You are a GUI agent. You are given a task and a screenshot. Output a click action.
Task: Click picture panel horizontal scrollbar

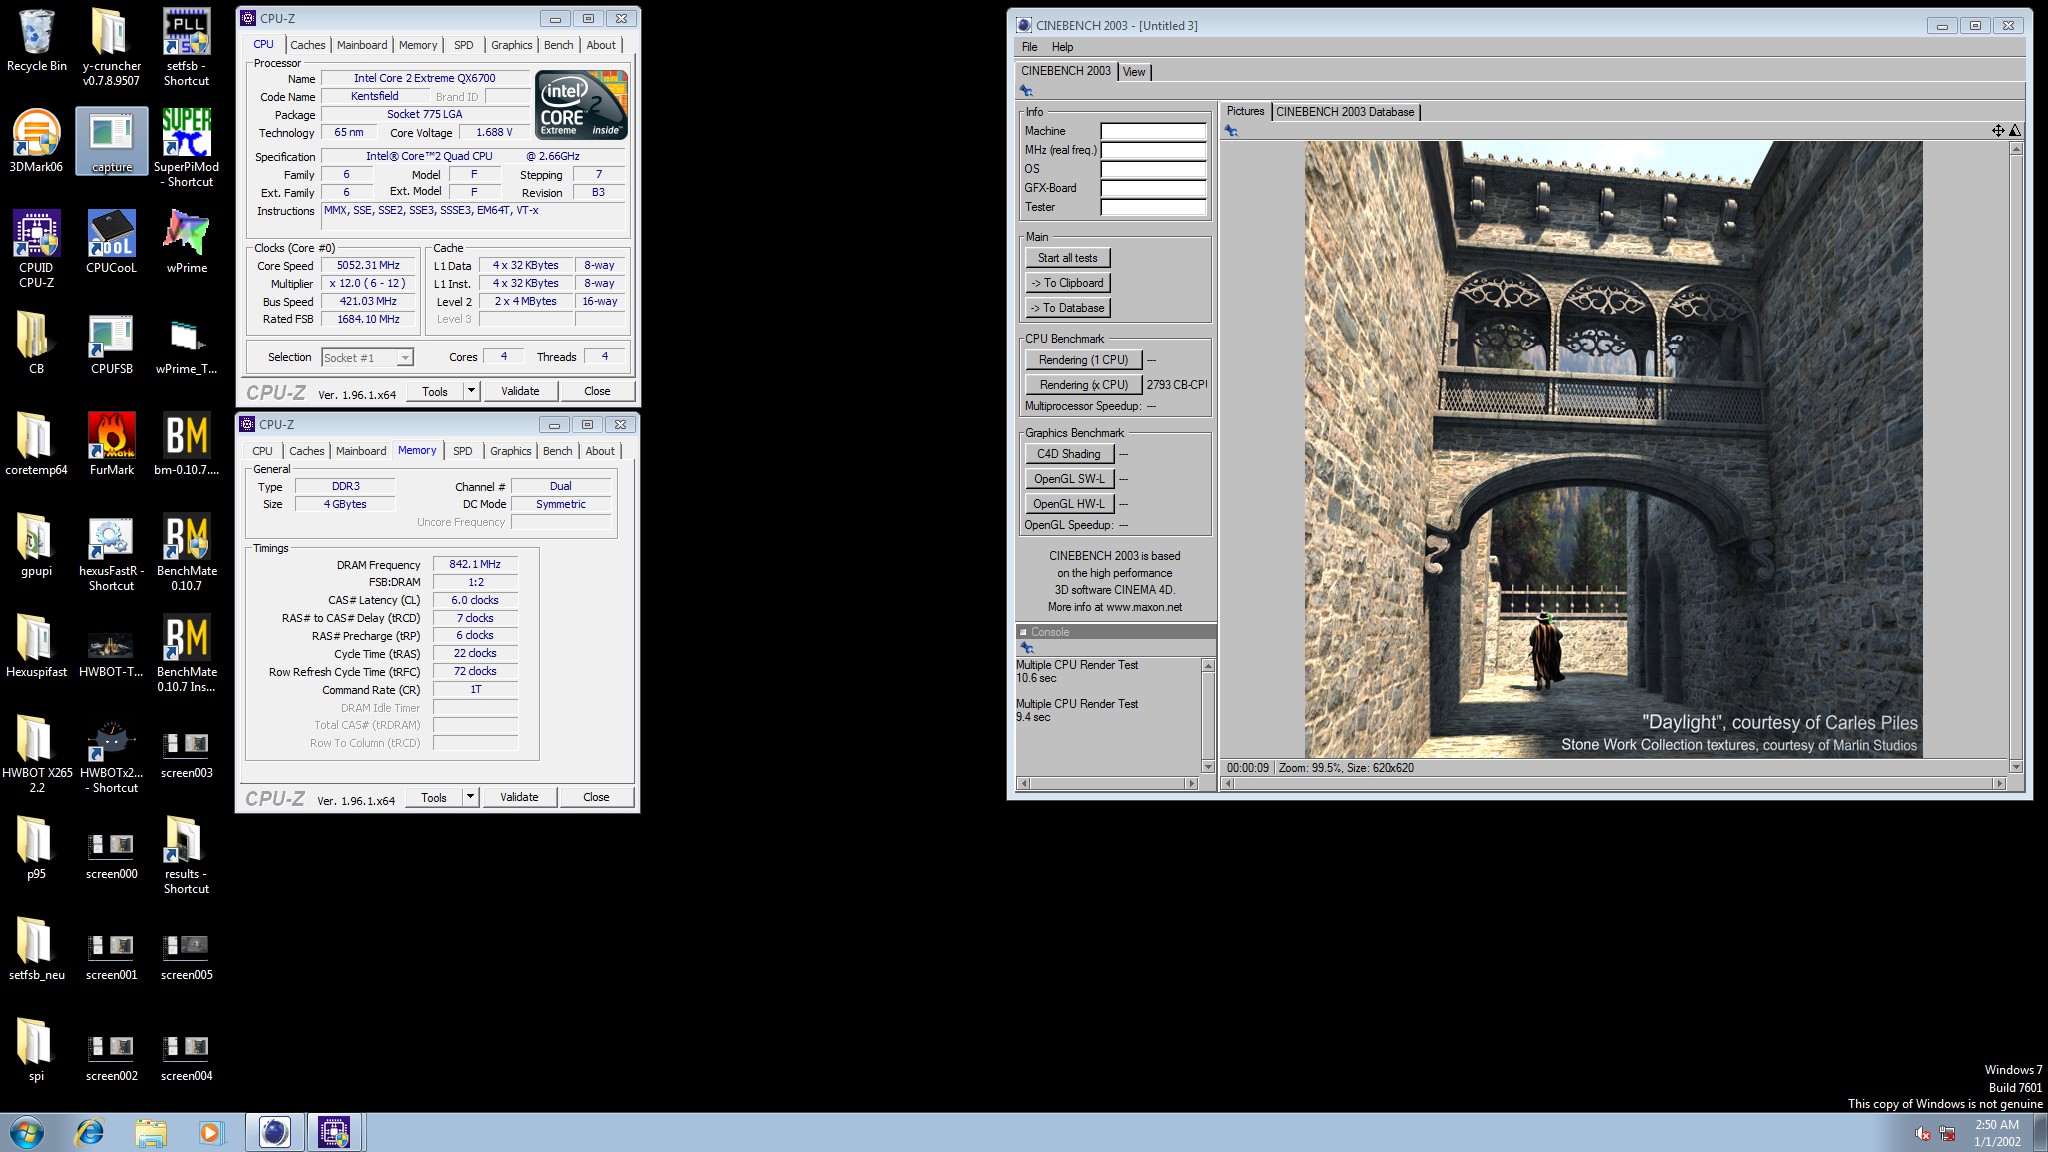pyautogui.click(x=1613, y=784)
